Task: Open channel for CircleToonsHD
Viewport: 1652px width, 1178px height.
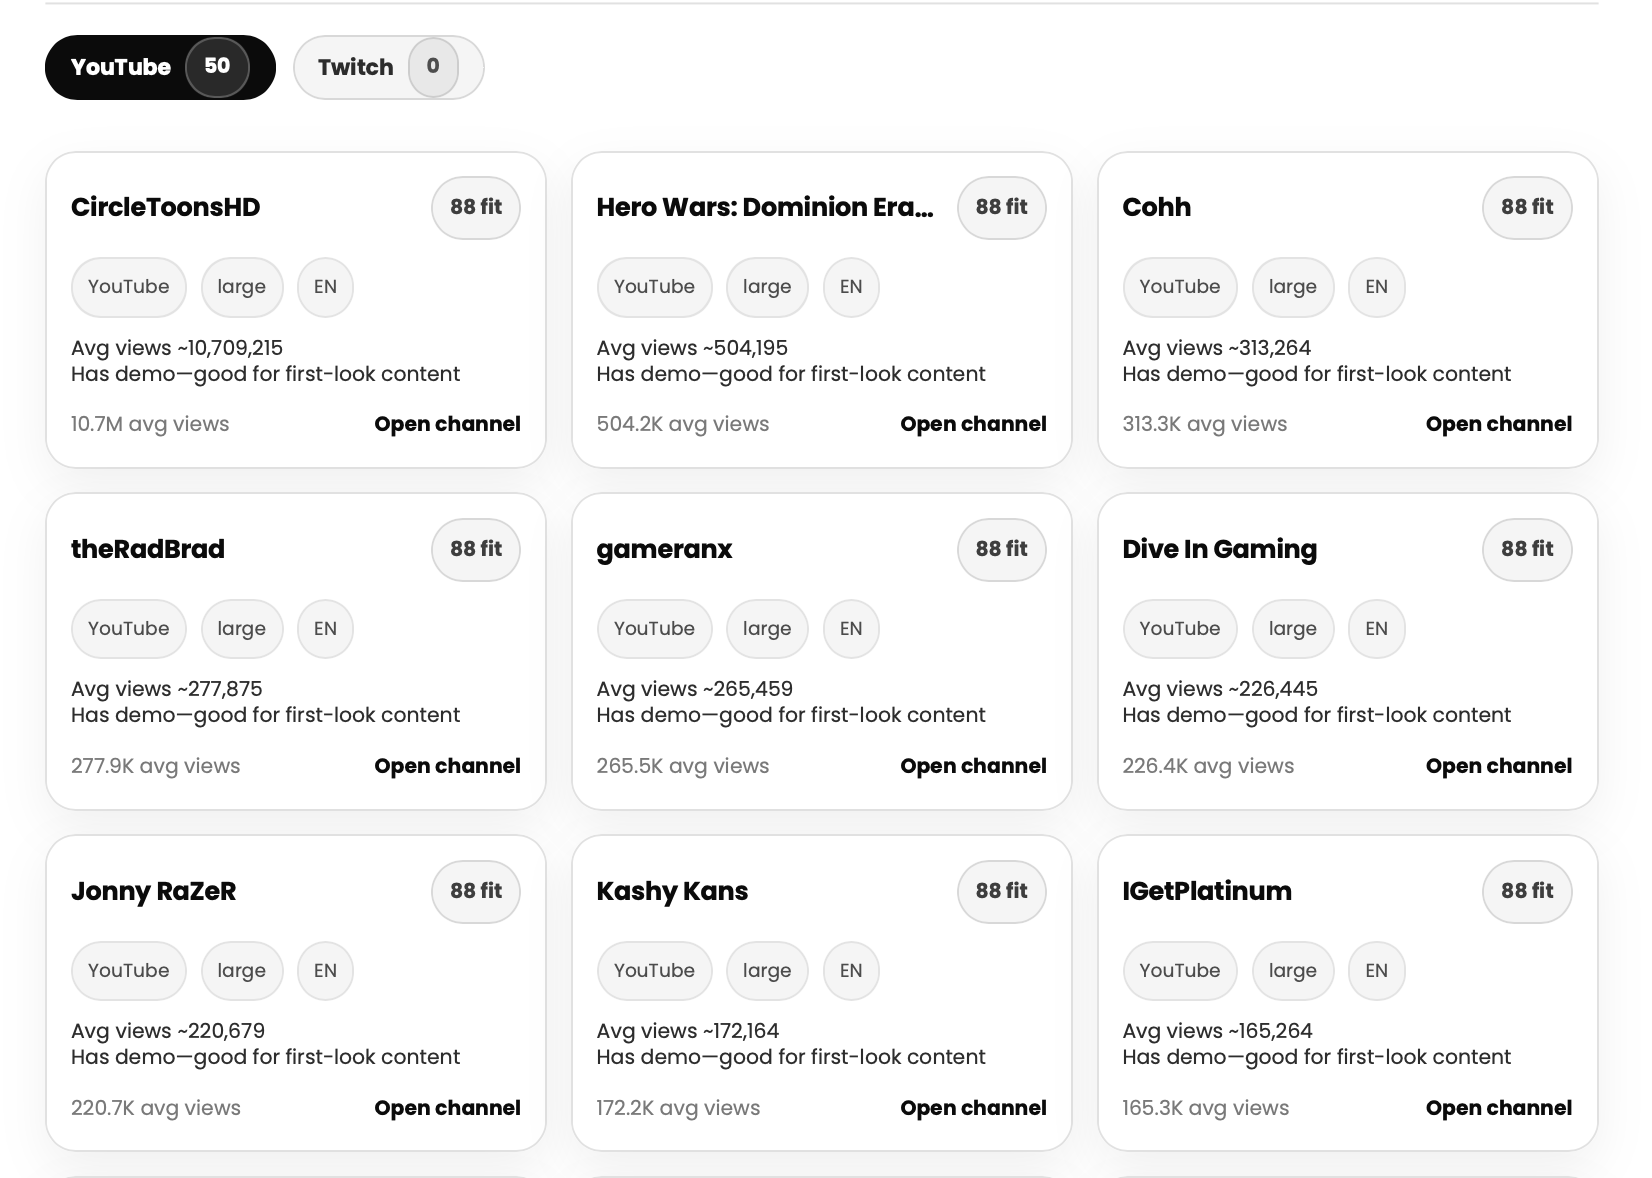Action: [447, 423]
